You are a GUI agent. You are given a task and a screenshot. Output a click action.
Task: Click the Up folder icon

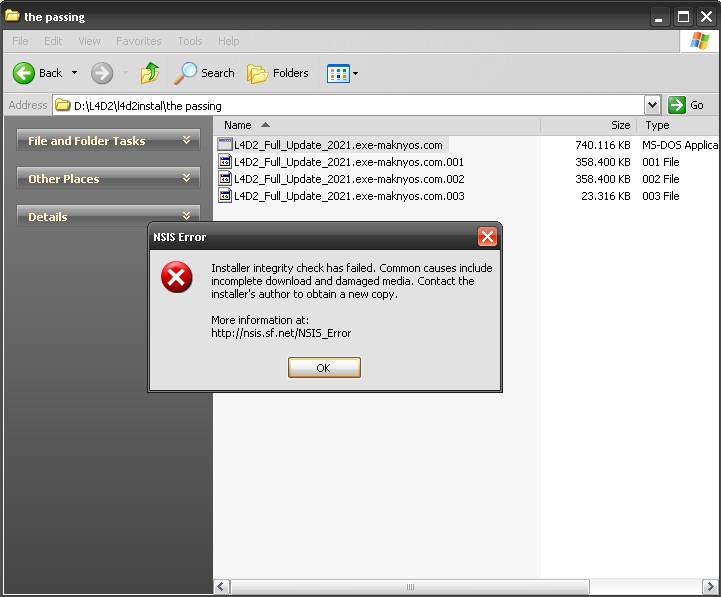coord(150,73)
